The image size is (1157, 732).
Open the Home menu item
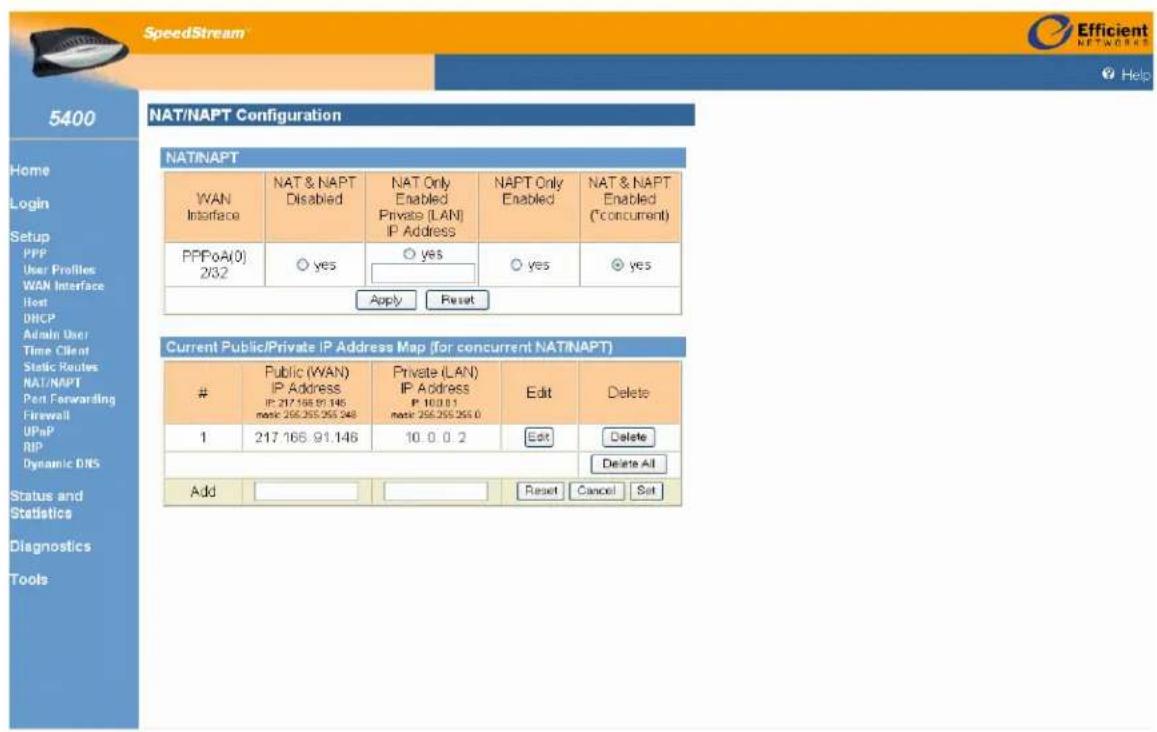[30, 170]
